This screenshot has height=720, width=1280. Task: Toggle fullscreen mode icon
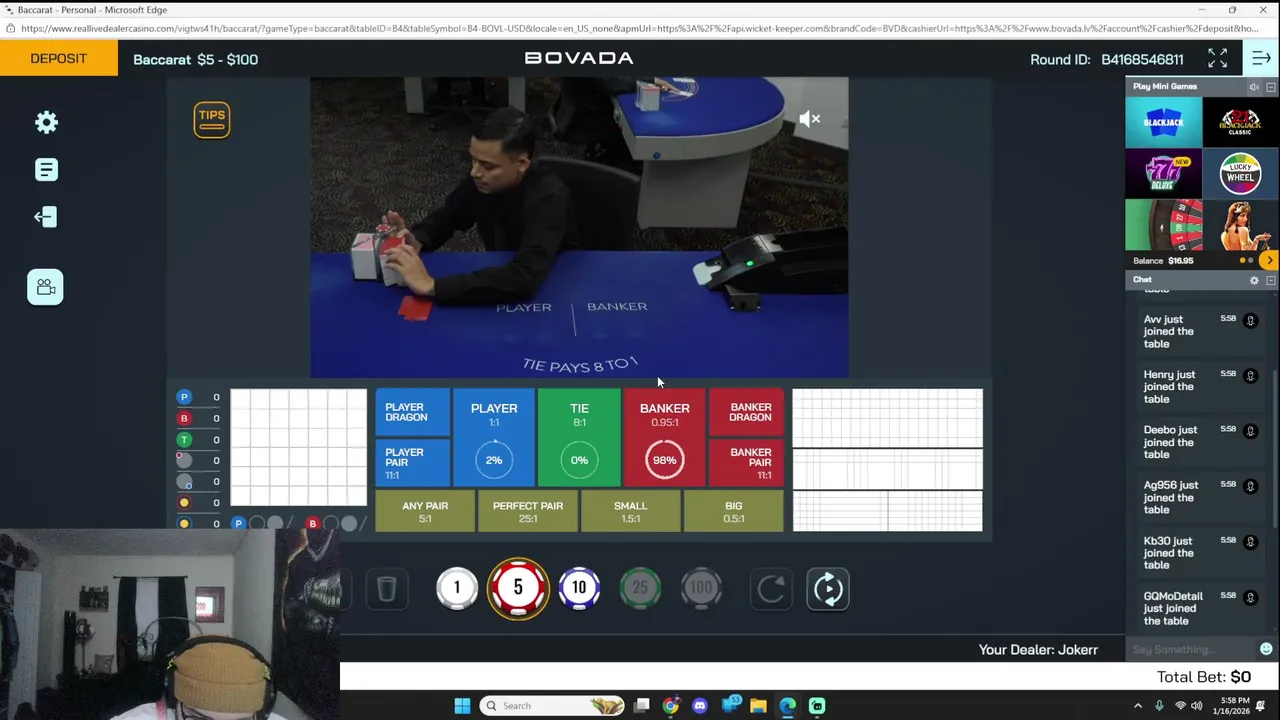pos(1217,59)
